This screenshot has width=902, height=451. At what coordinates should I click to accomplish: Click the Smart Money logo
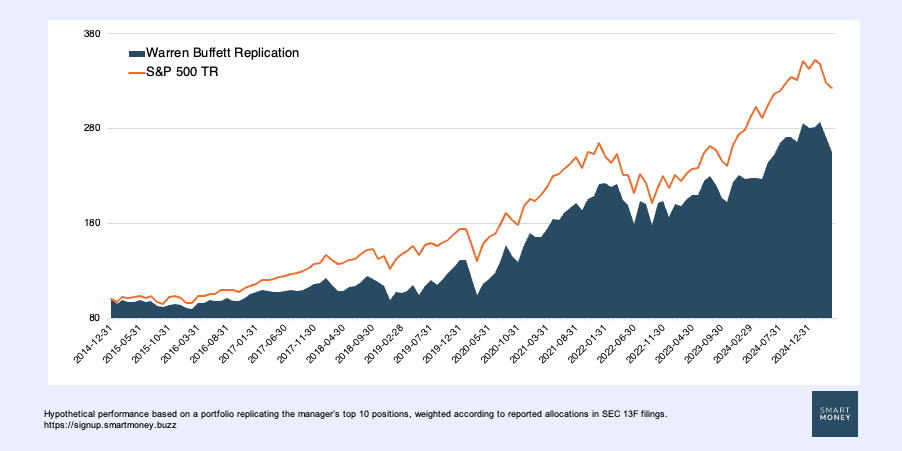pyautogui.click(x=835, y=414)
